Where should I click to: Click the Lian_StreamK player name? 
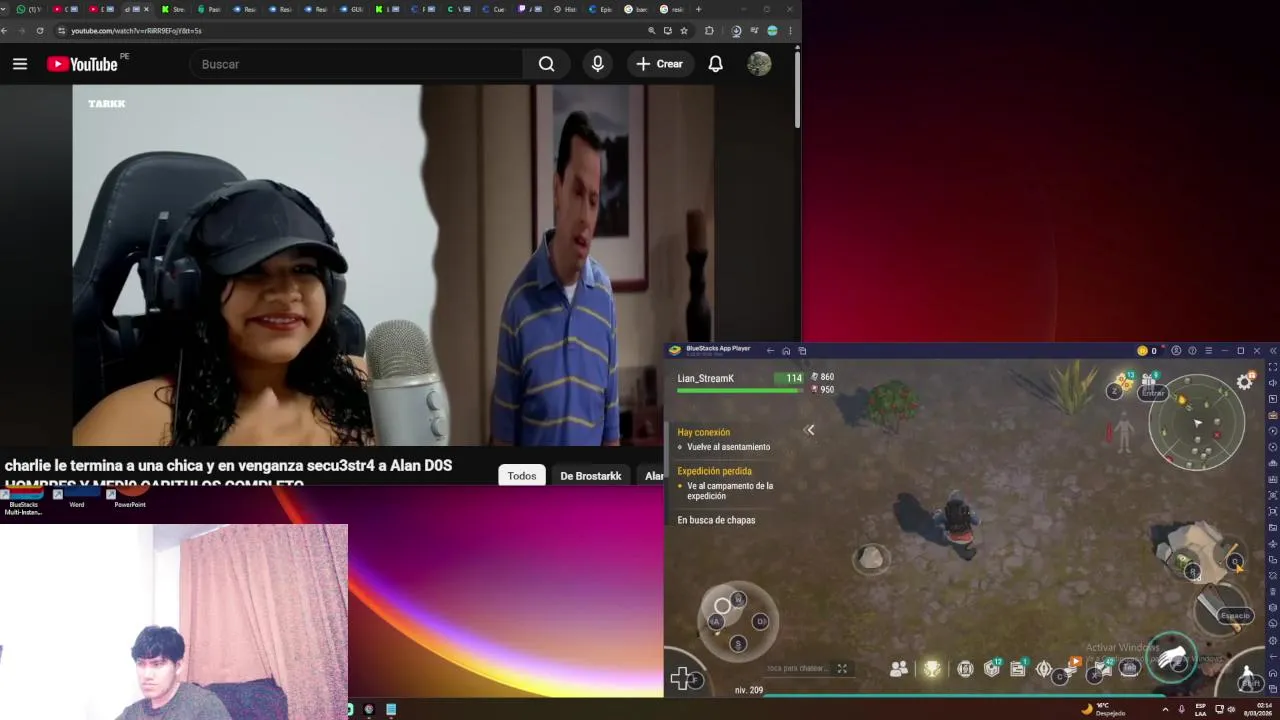click(705, 378)
